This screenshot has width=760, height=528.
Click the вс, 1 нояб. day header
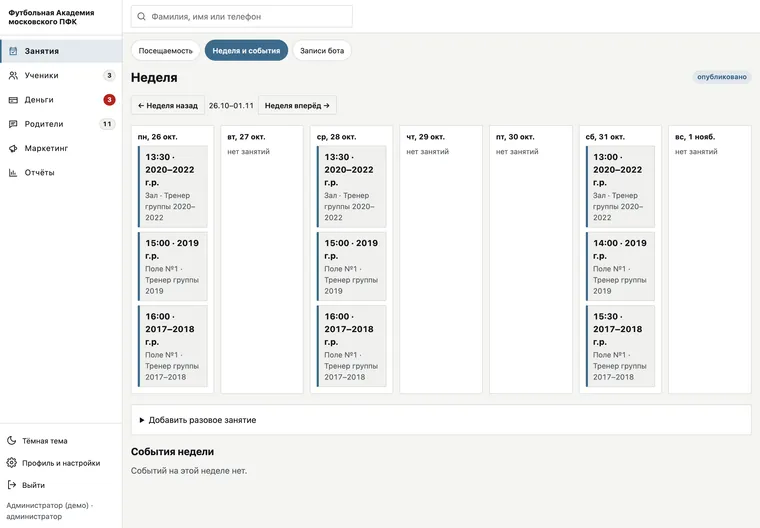point(695,137)
